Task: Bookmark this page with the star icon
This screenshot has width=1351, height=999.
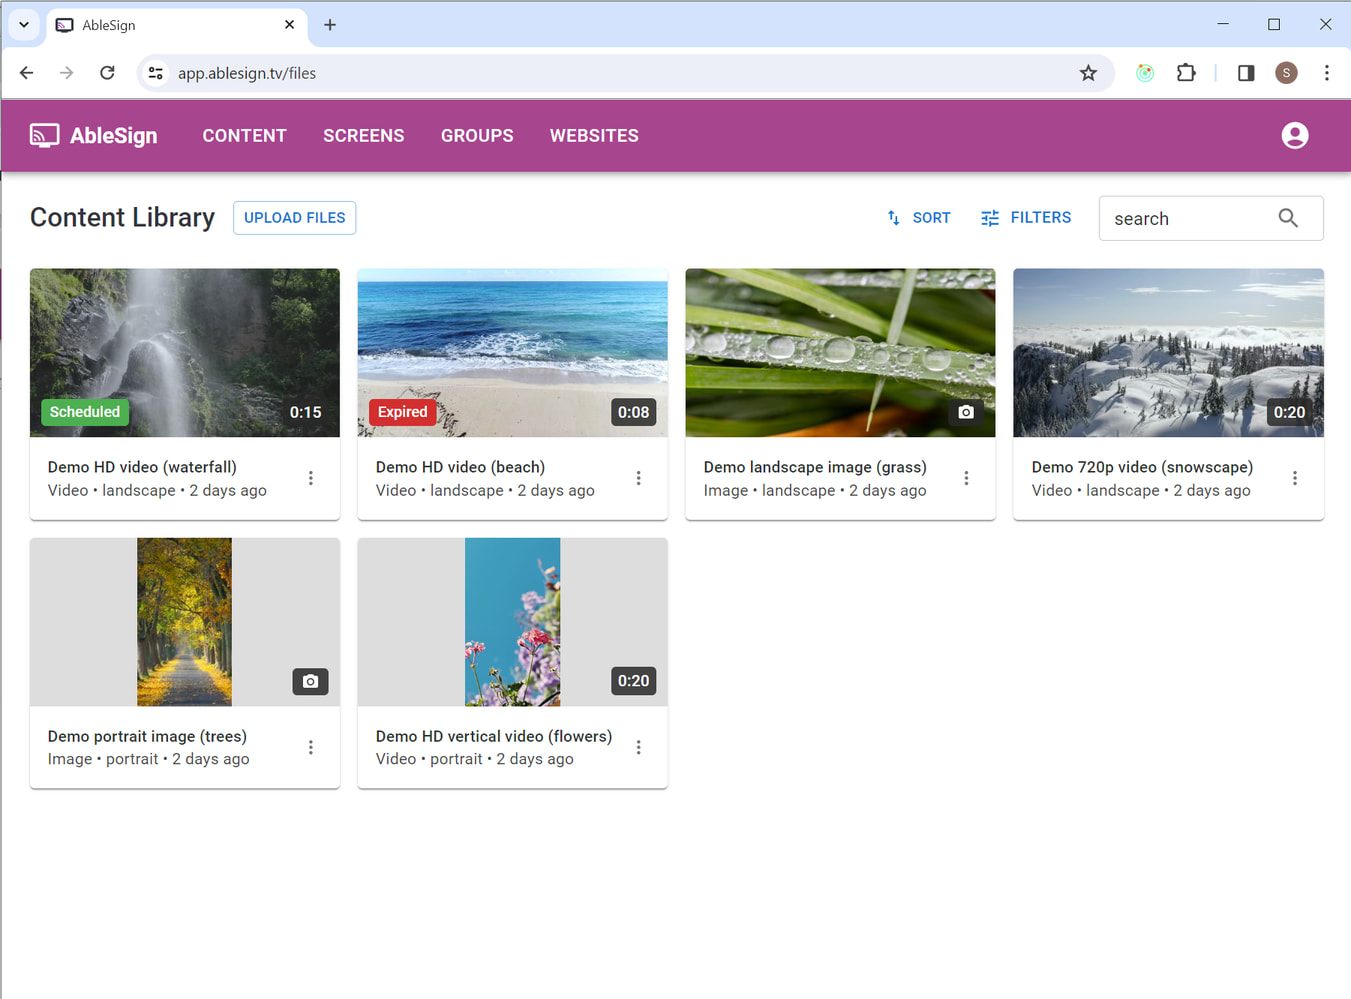Action: pos(1088,73)
